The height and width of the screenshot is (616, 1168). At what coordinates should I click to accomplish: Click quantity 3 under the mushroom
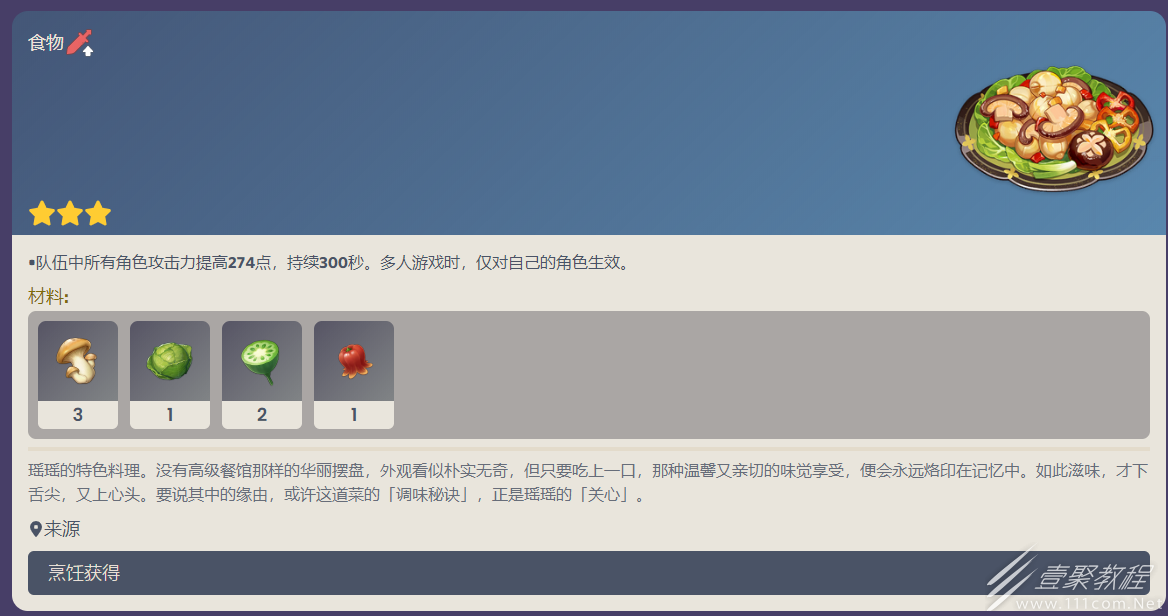[77, 415]
